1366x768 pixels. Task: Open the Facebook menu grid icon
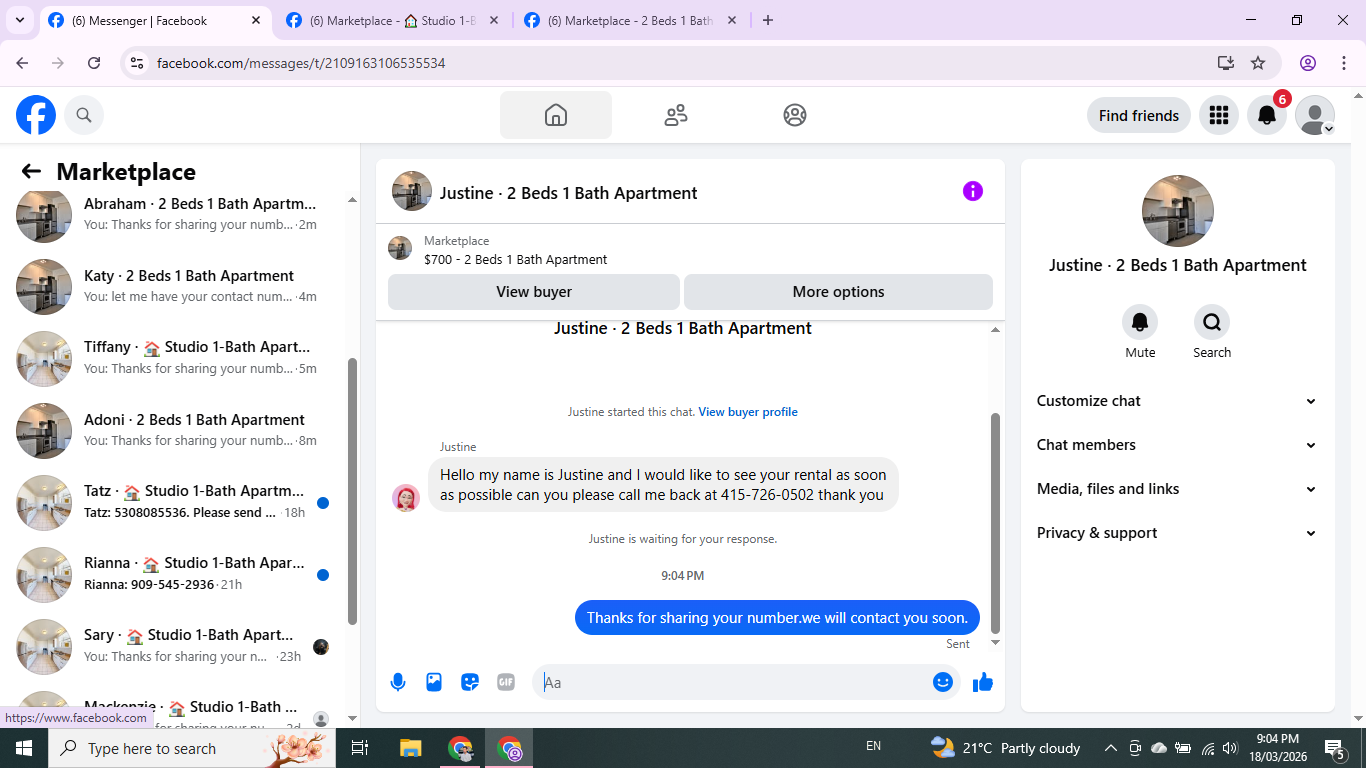coord(1218,115)
